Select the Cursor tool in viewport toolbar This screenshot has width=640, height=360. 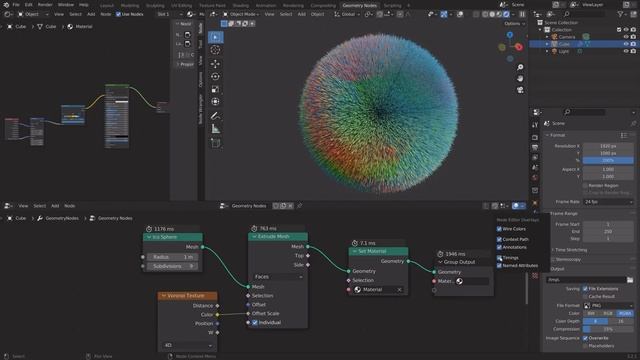216,50
